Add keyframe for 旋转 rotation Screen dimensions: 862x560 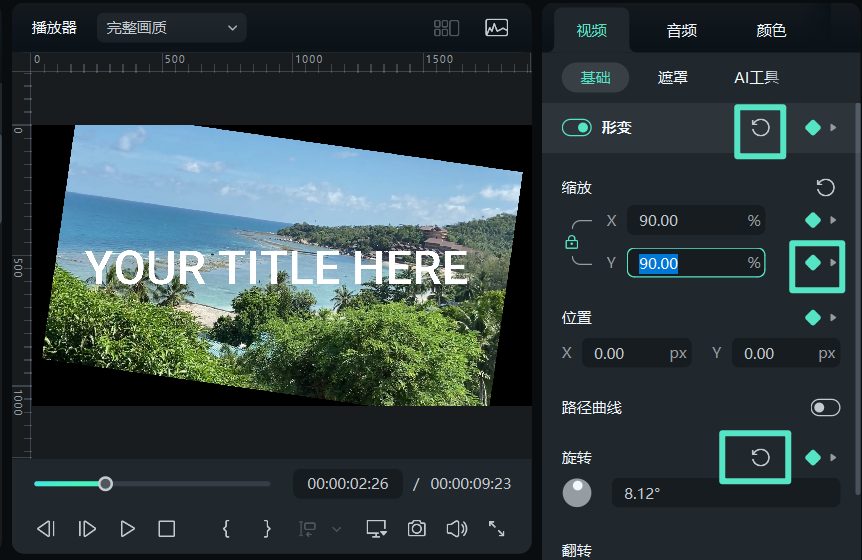coord(813,457)
